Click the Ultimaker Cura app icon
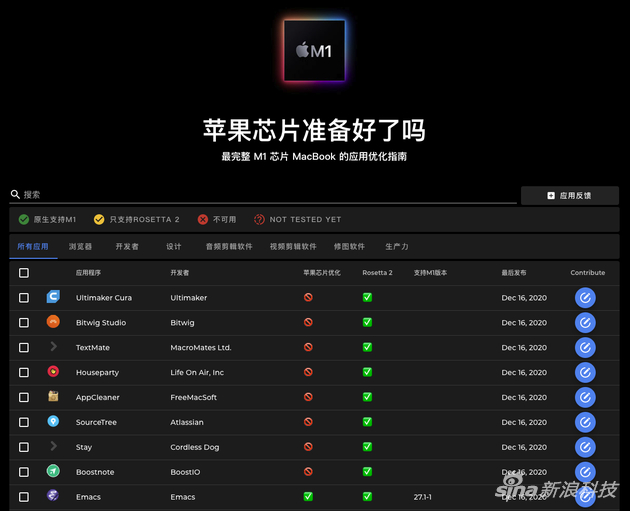This screenshot has height=511, width=630. pos(53,297)
